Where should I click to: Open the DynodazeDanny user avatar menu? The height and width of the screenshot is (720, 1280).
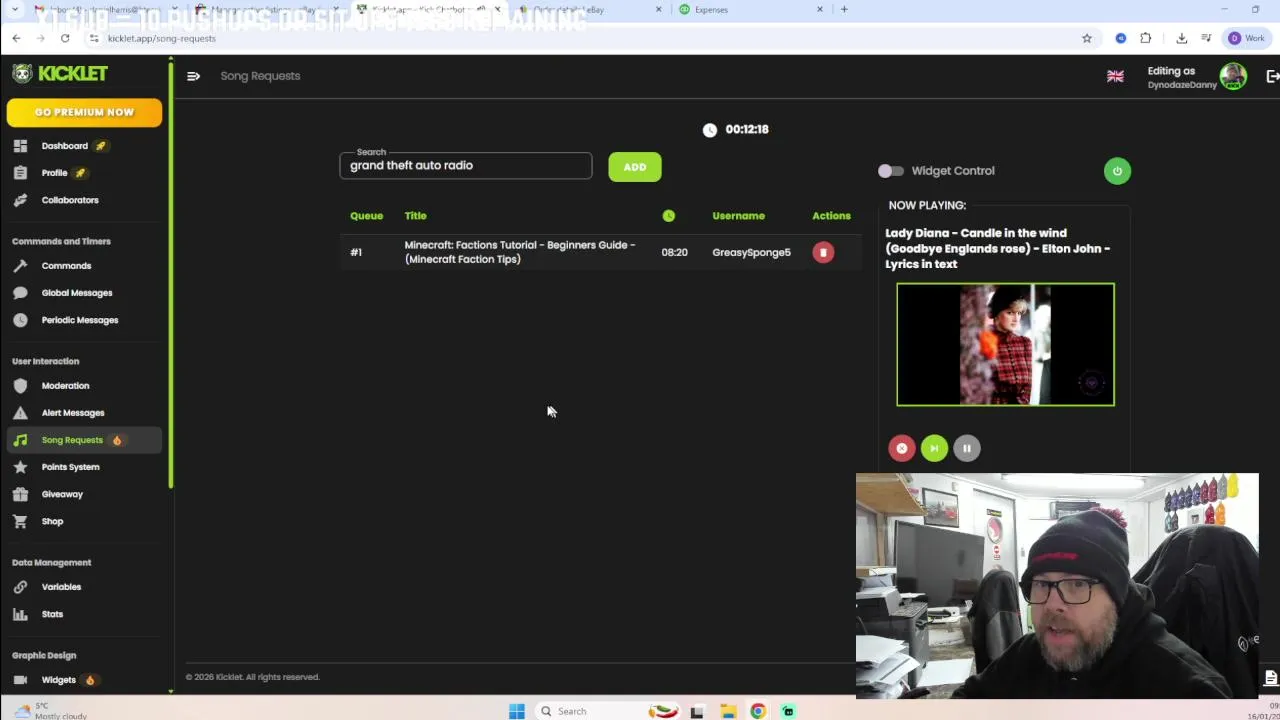click(1233, 76)
